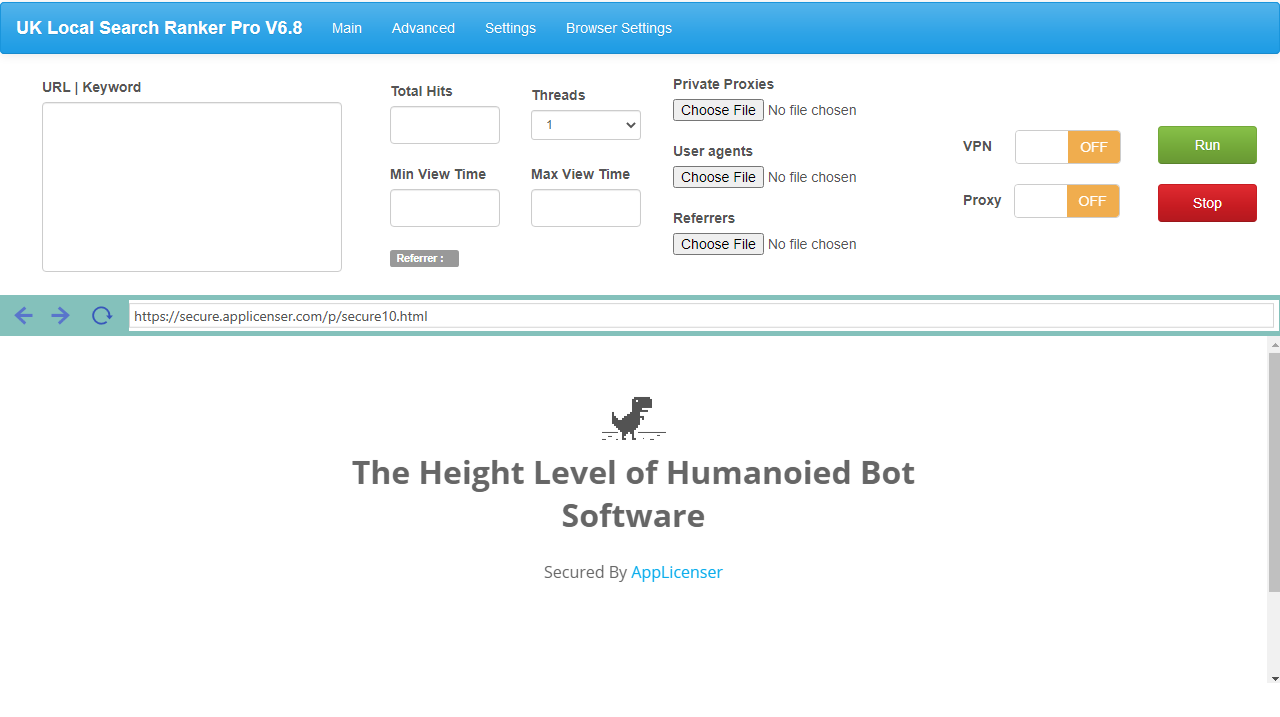
Task: Click the page vertical scrollbar down arrow
Action: (1273, 678)
